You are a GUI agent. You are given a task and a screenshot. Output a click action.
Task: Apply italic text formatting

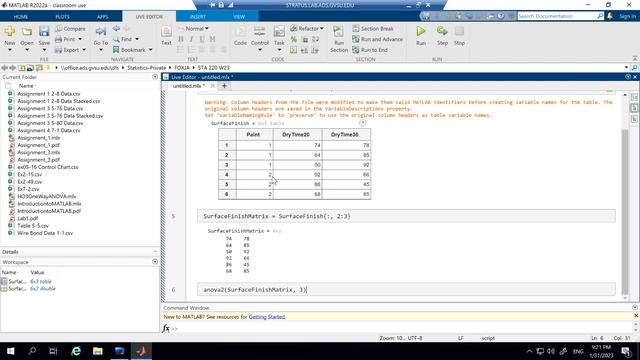(191, 39)
